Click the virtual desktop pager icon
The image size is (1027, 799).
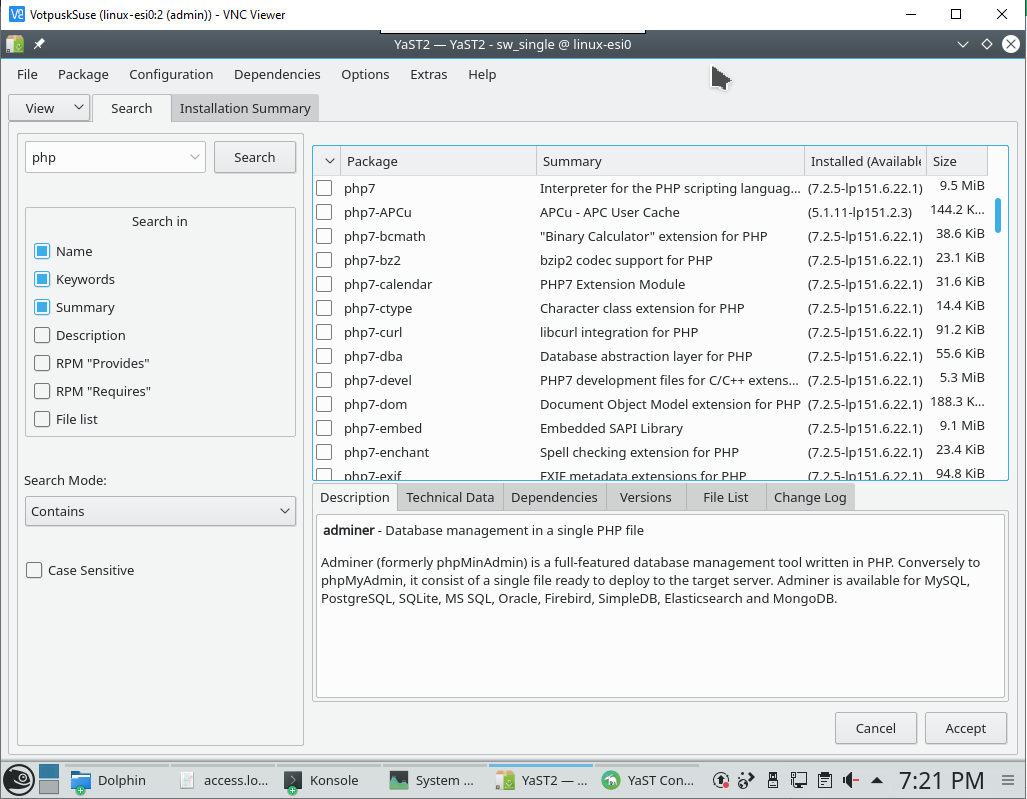[49, 780]
